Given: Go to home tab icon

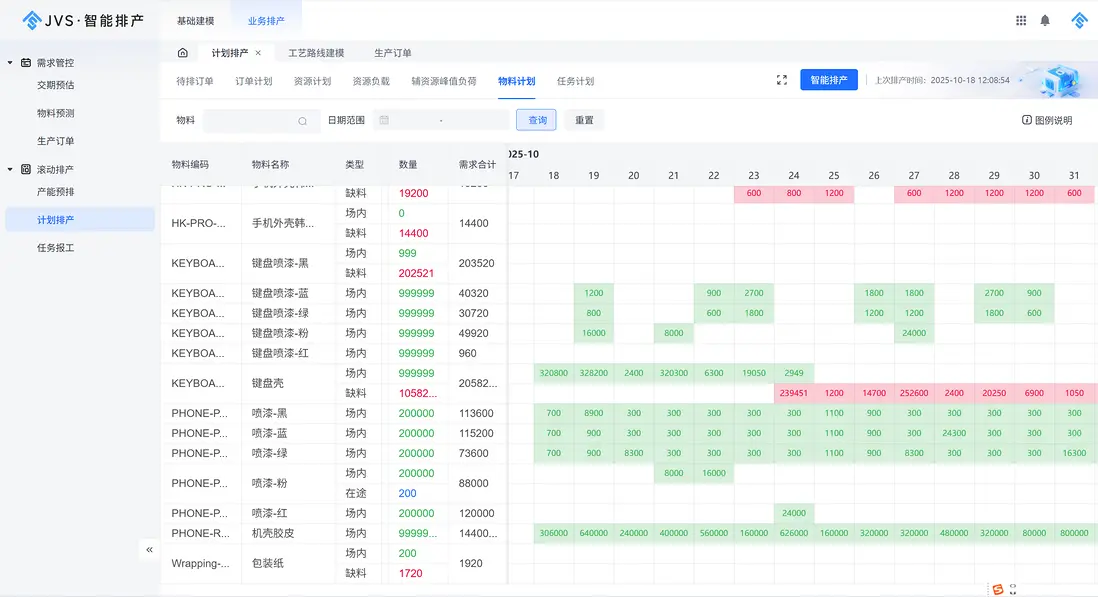Looking at the screenshot, I should 183,52.
